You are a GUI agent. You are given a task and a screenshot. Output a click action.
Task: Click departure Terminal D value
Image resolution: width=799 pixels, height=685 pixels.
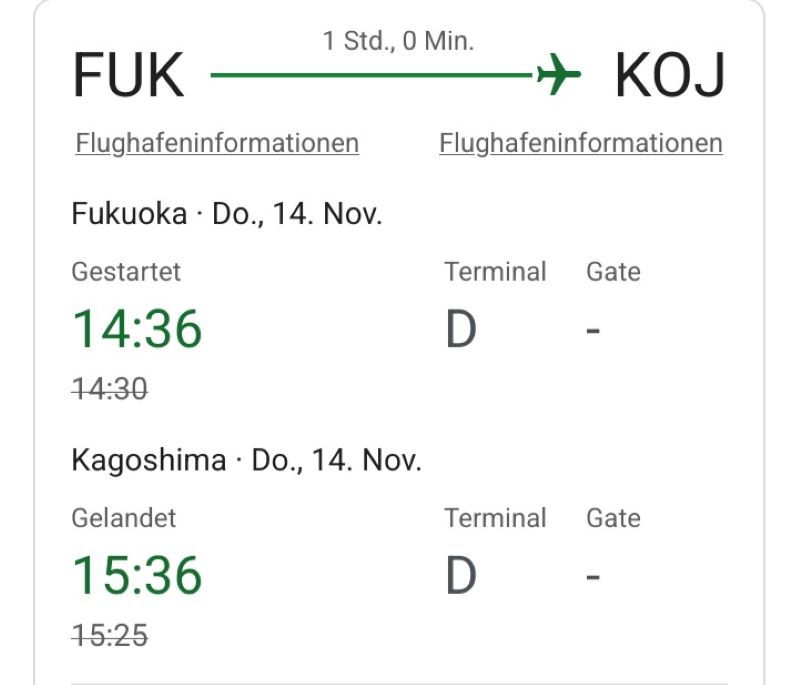461,330
